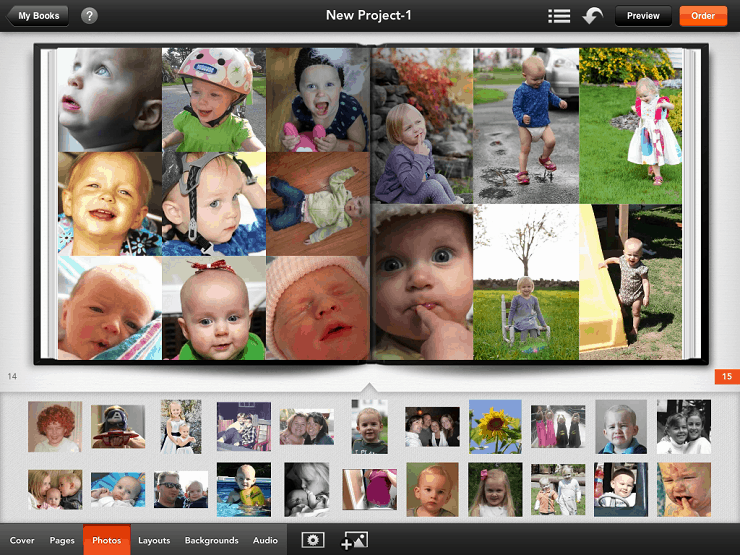Select the newborn wrapped in striped blanket photo

tap(109, 308)
